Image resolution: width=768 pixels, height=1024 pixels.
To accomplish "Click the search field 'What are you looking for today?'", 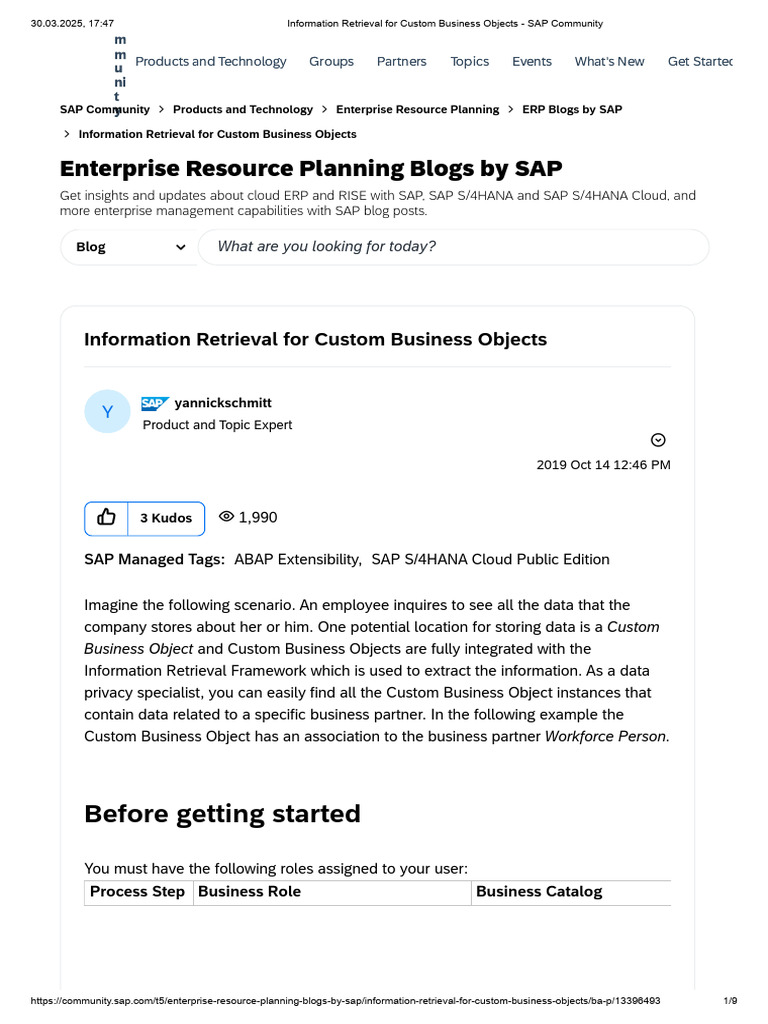I will pyautogui.click(x=453, y=247).
